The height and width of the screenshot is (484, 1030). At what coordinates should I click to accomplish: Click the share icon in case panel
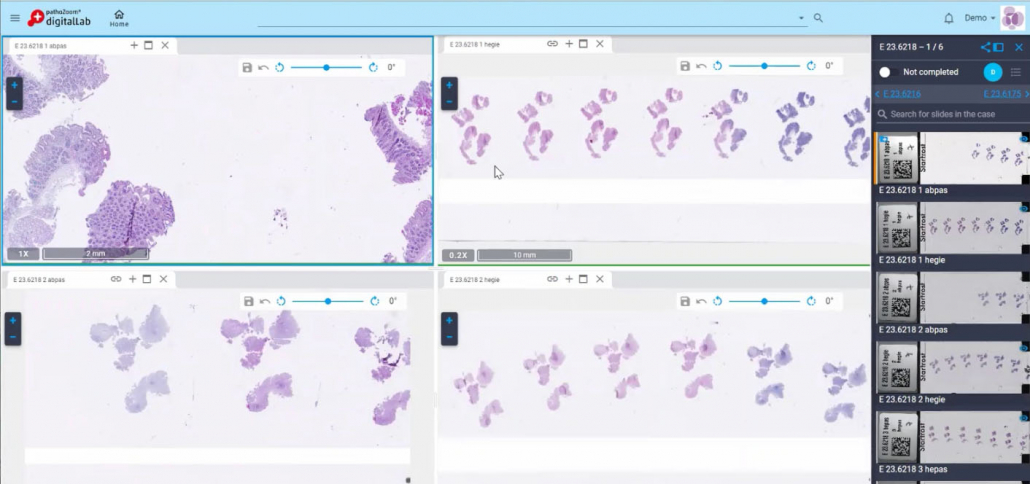985,47
